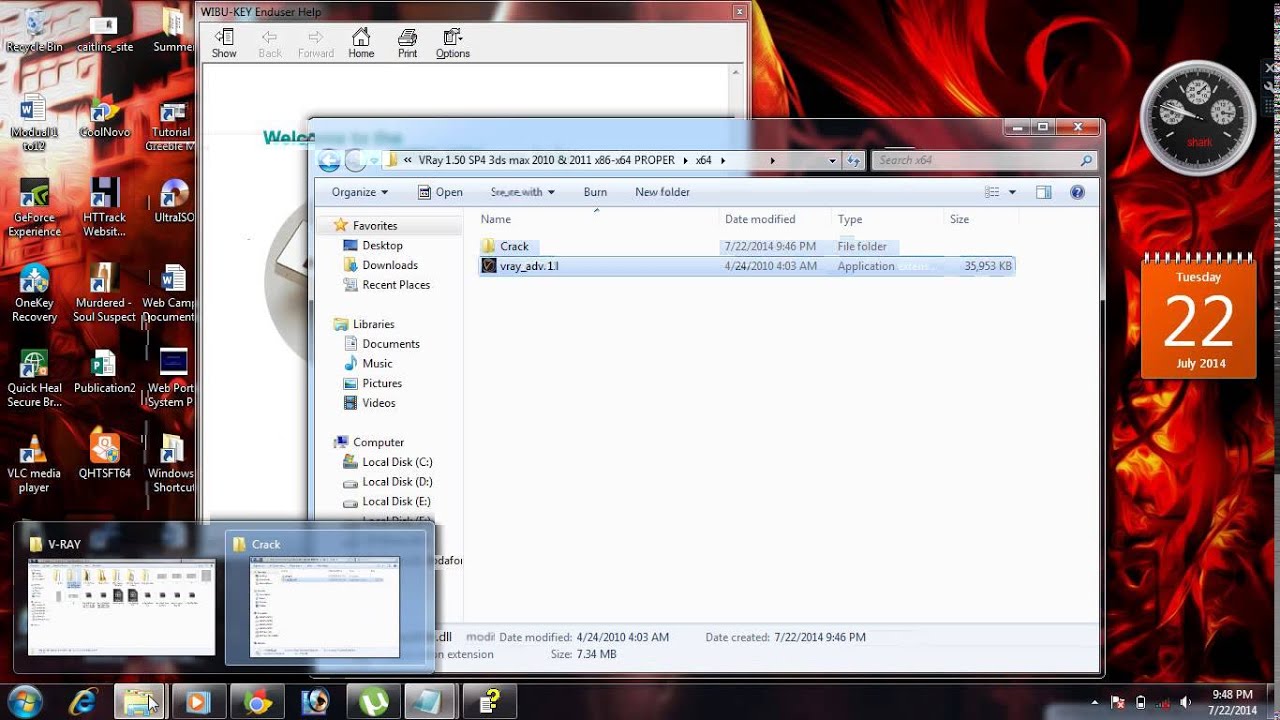Show hidden tray icons arrow
Image resolution: width=1280 pixels, height=720 pixels.
point(1095,702)
